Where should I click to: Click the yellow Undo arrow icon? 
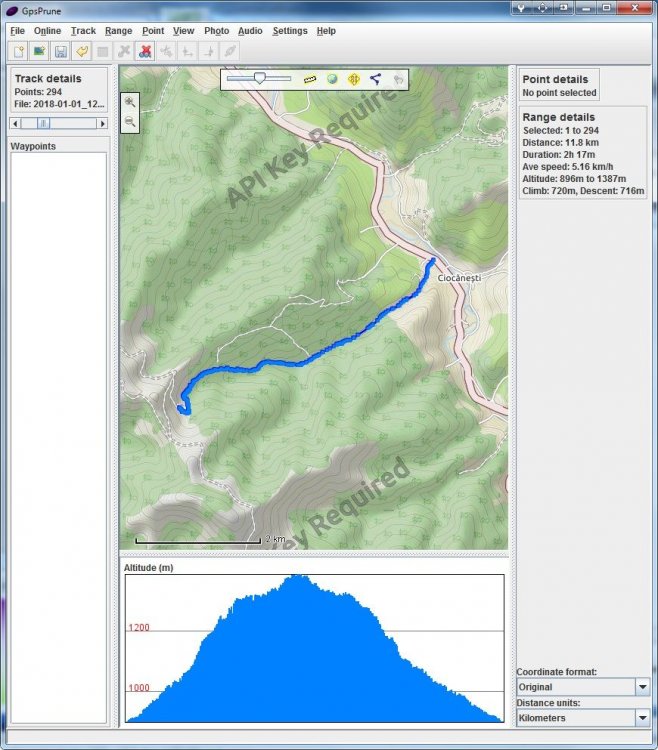(82, 52)
